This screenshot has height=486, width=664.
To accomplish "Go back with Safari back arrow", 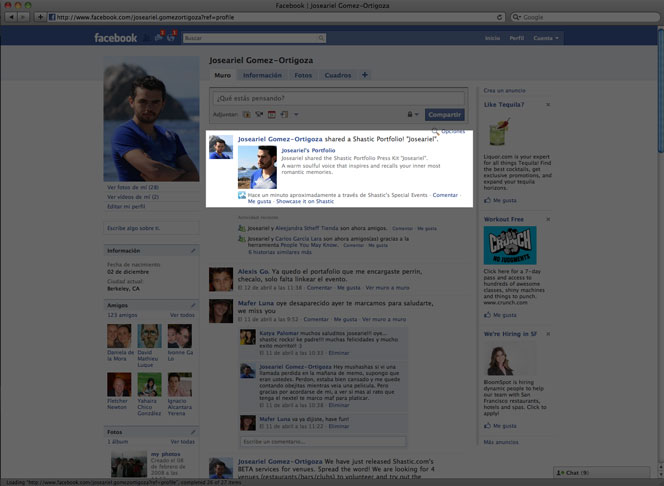I will click(11, 17).
